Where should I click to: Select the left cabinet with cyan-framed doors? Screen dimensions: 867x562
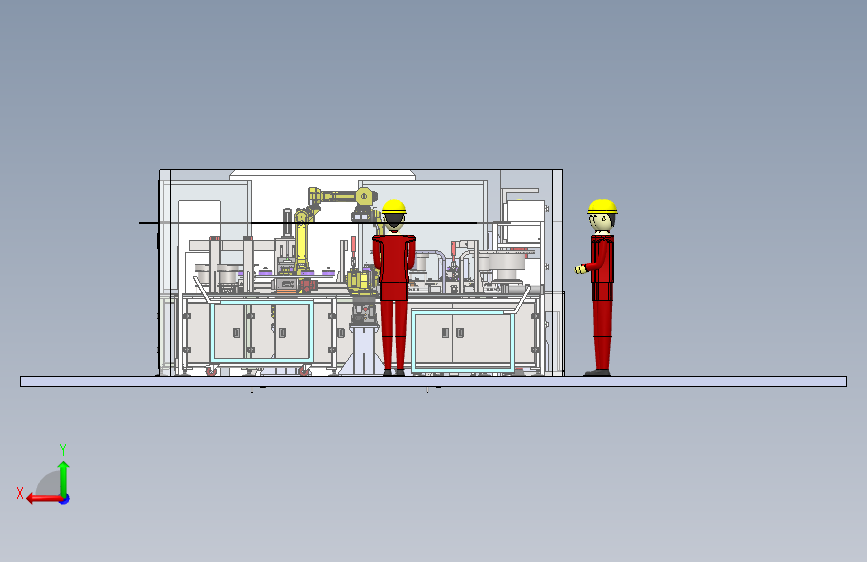point(262,332)
